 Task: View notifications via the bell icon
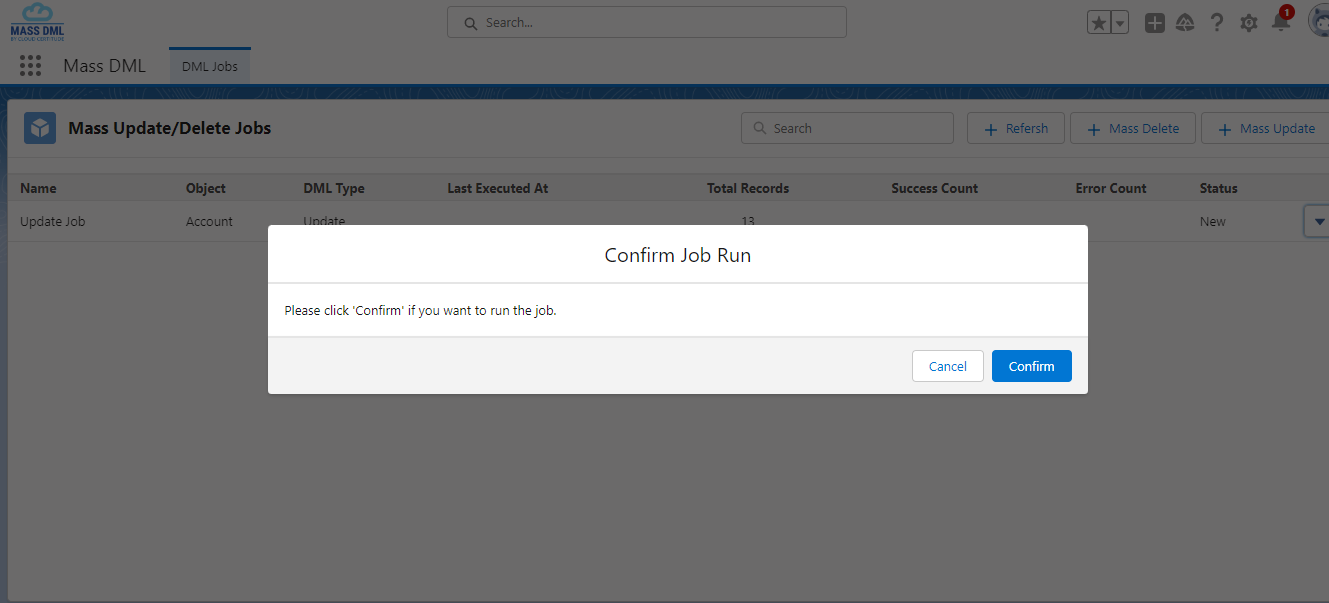[x=1280, y=23]
